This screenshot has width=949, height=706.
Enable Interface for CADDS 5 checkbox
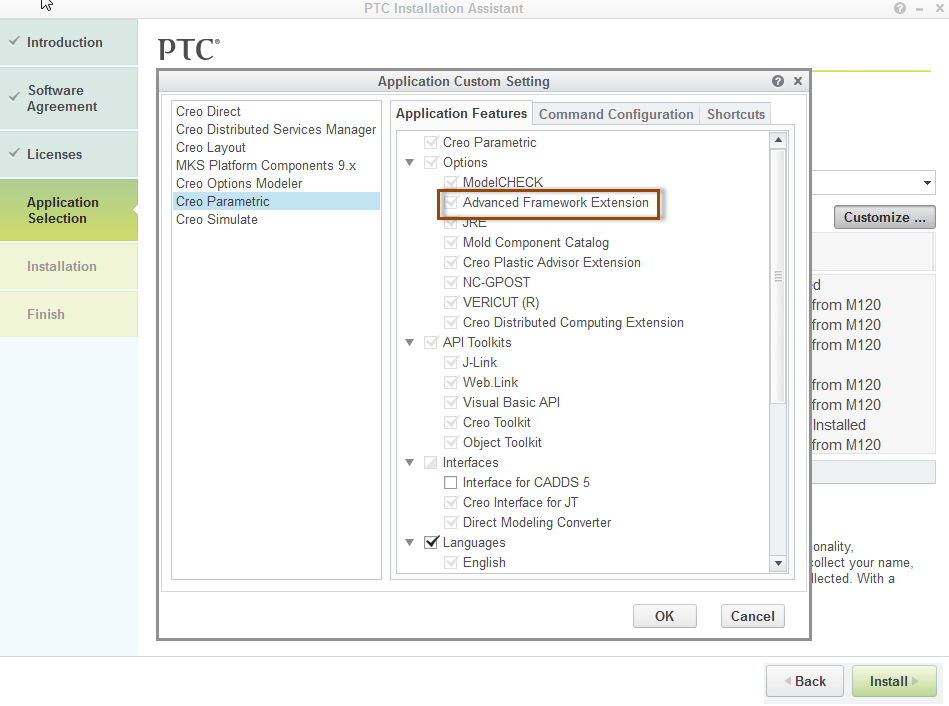click(x=450, y=483)
